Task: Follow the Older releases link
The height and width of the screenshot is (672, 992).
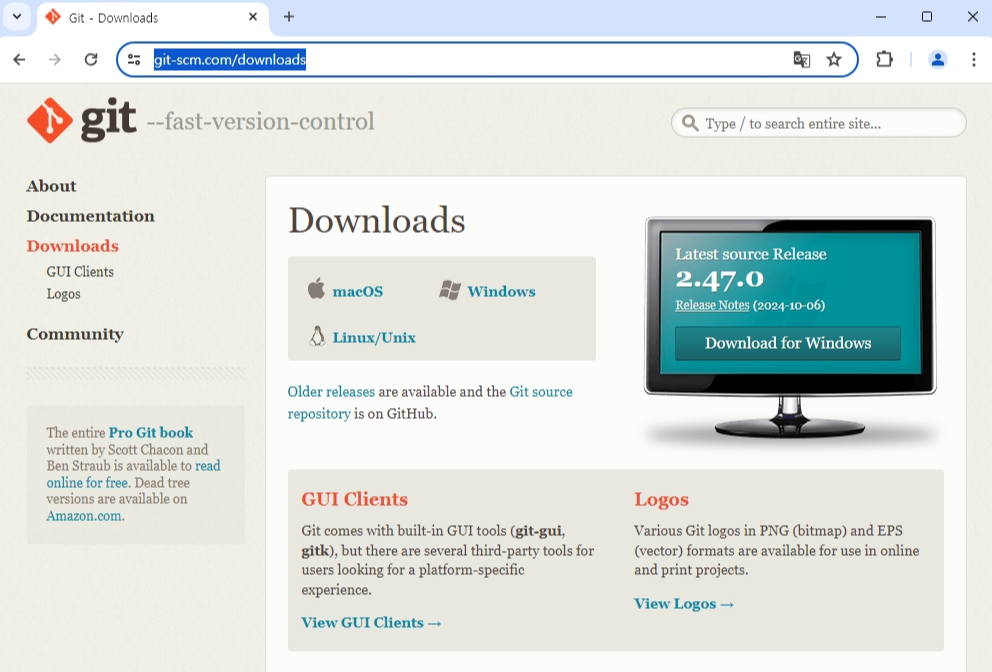Action: pos(331,392)
